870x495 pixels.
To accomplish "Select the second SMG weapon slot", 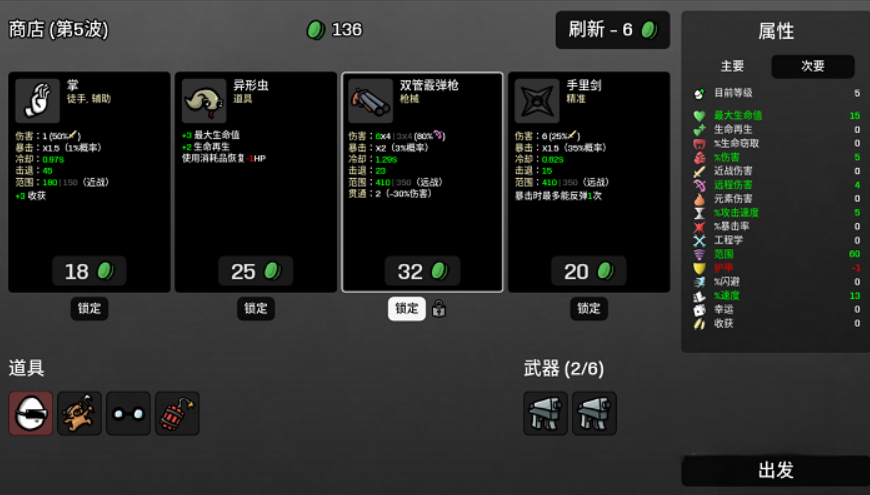I will click(x=594, y=413).
